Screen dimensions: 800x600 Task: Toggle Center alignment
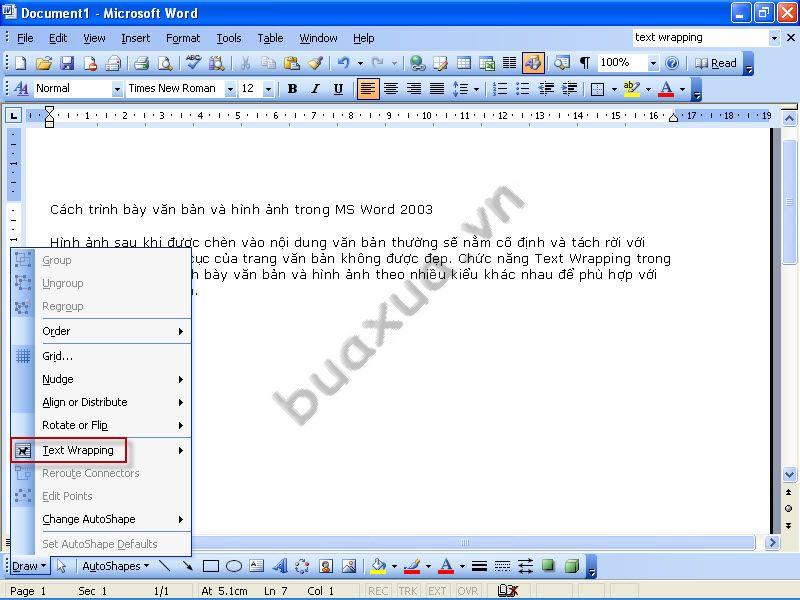(x=391, y=89)
